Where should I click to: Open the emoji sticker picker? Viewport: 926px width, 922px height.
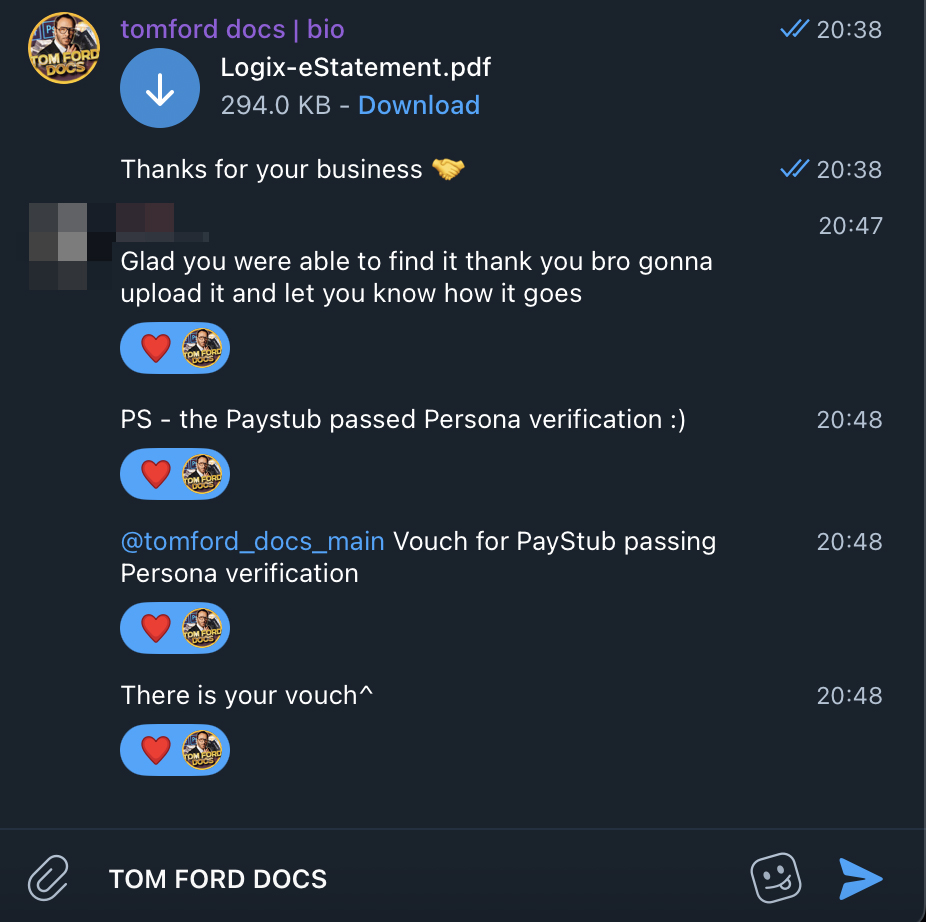pos(776,878)
